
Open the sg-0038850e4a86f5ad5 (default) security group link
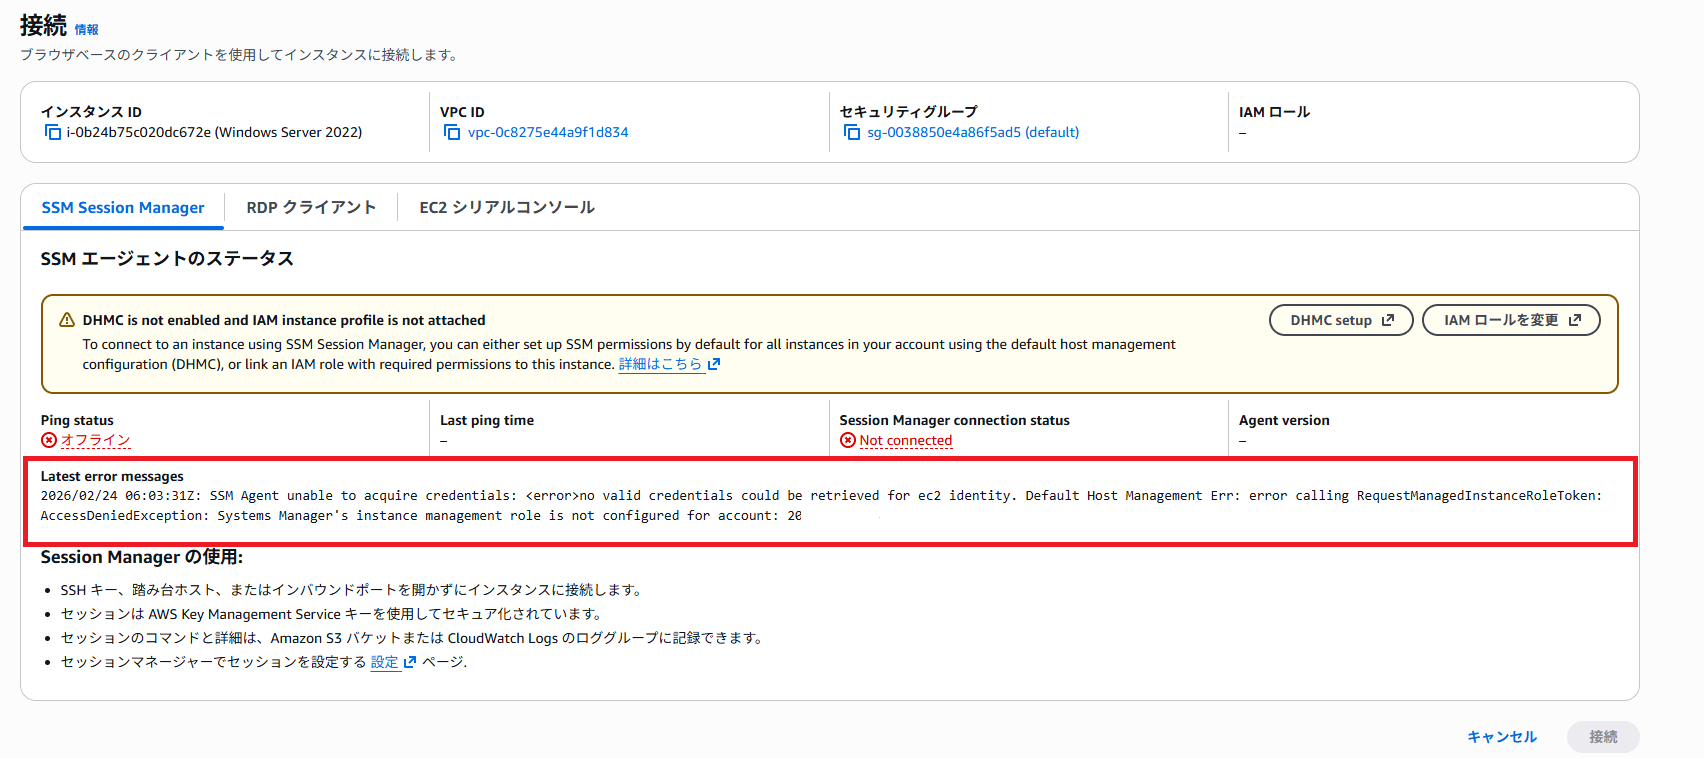[x=973, y=132]
